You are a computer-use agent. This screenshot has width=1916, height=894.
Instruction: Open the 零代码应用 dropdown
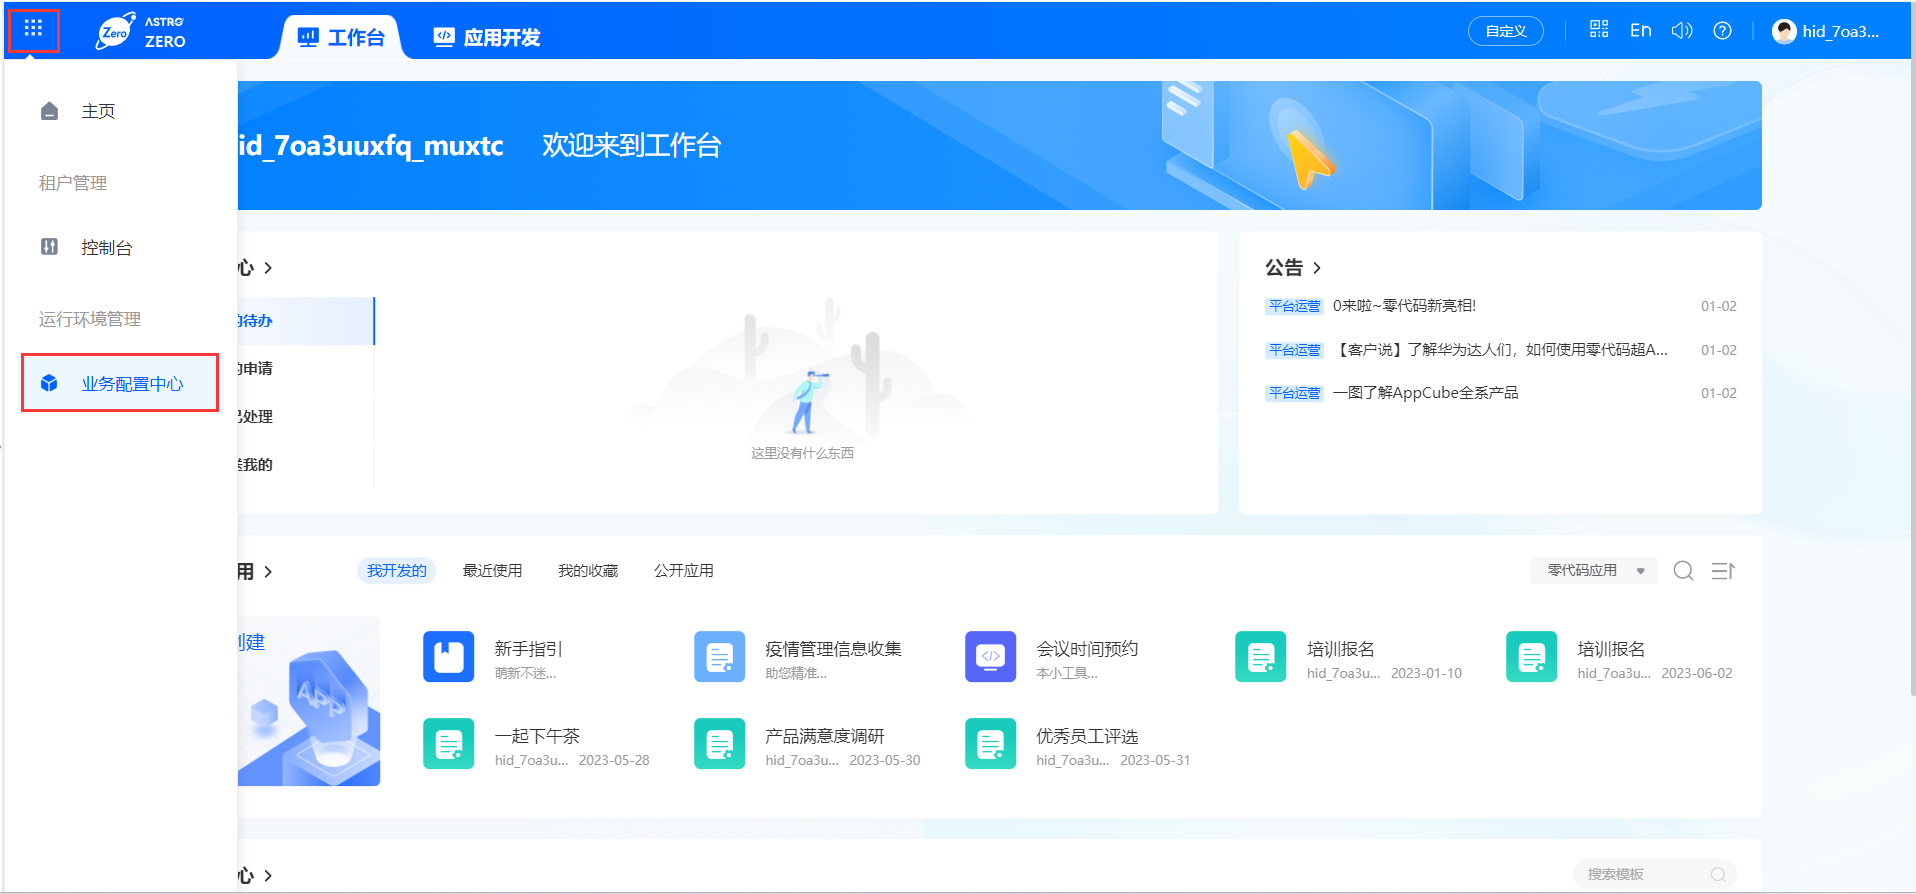pos(1594,570)
